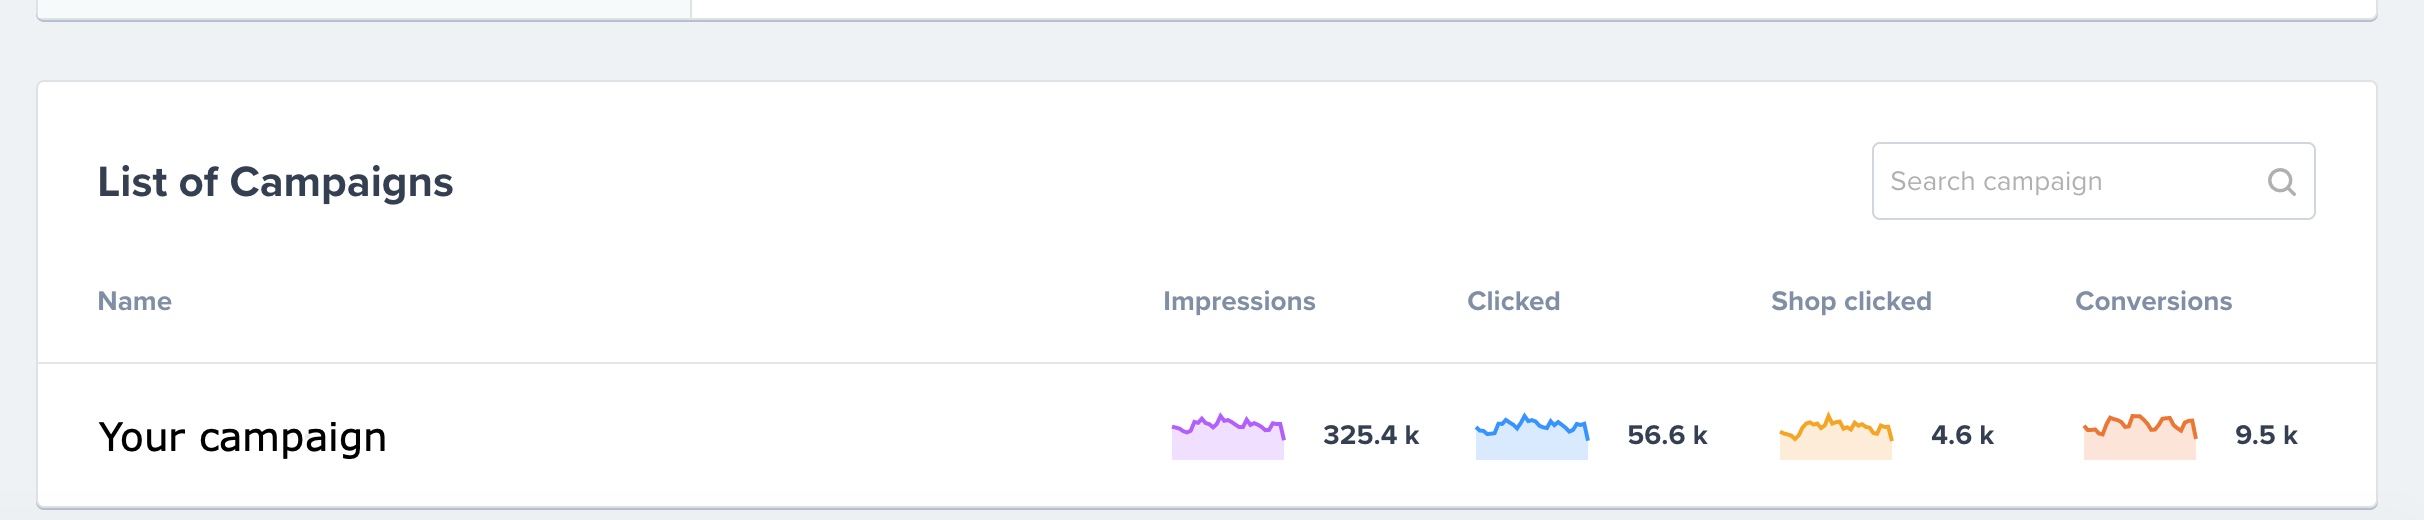
Task: Click the purple Impressions sparkline chart
Action: (1228, 436)
